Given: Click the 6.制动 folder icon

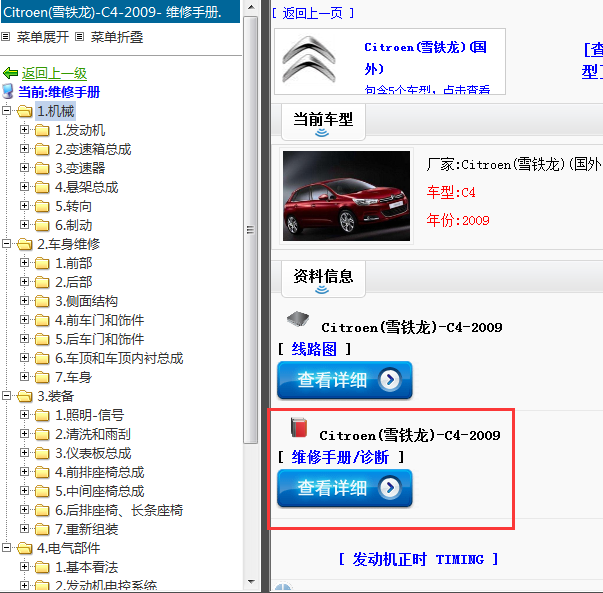Looking at the screenshot, I should 42,225.
